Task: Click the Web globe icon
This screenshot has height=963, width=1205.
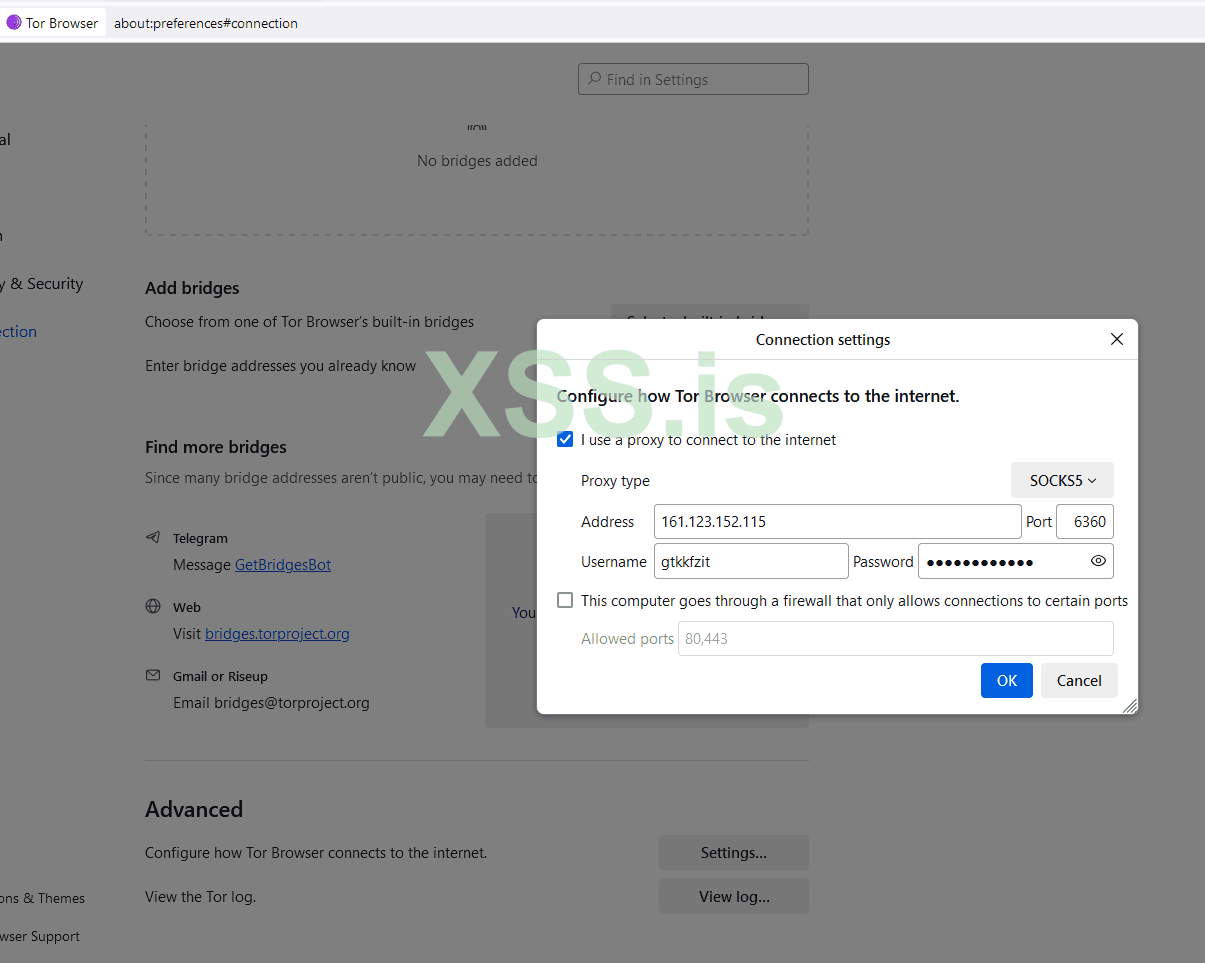Action: 153,606
